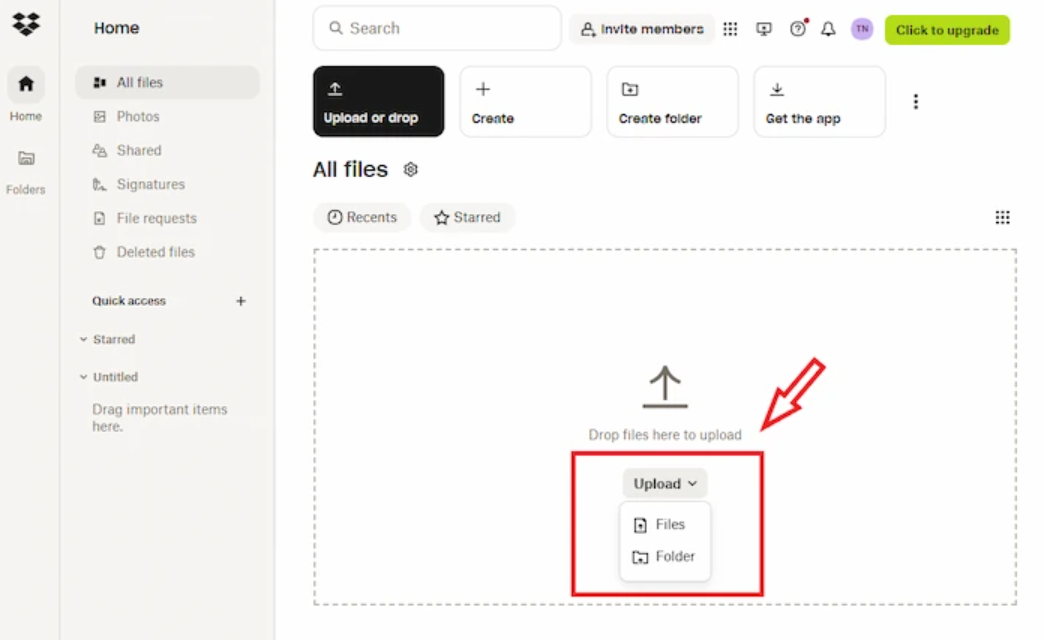This screenshot has height=640, width=1044.
Task: Select the Recents filter chip
Action: [362, 218]
